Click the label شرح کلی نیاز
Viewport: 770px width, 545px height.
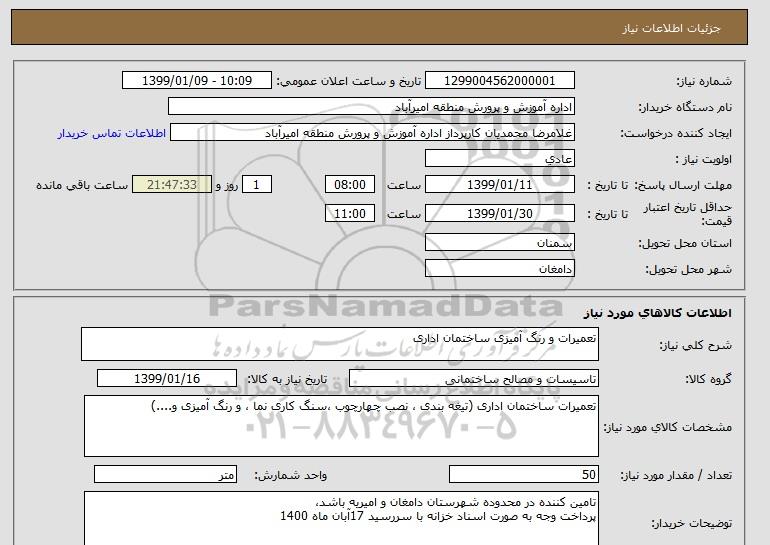pyautogui.click(x=695, y=345)
